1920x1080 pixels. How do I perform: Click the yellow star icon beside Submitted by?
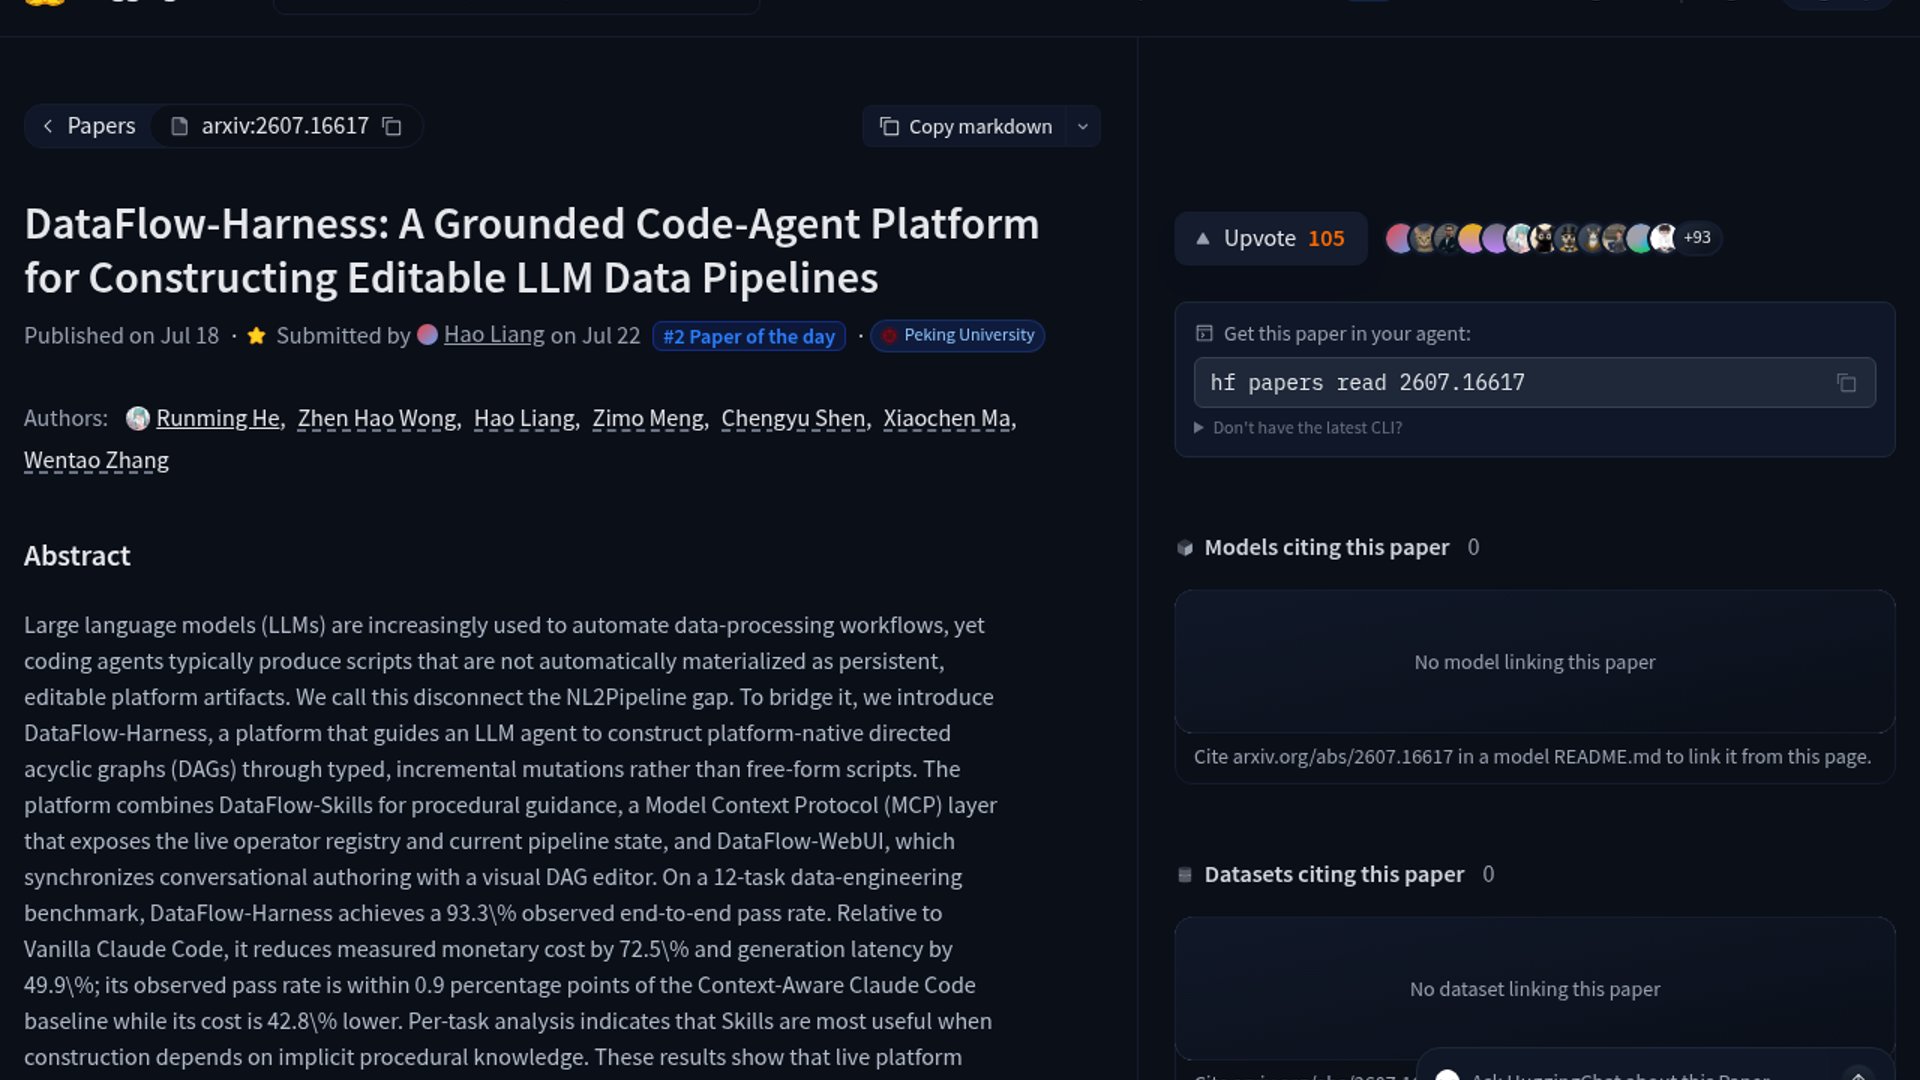click(x=256, y=336)
